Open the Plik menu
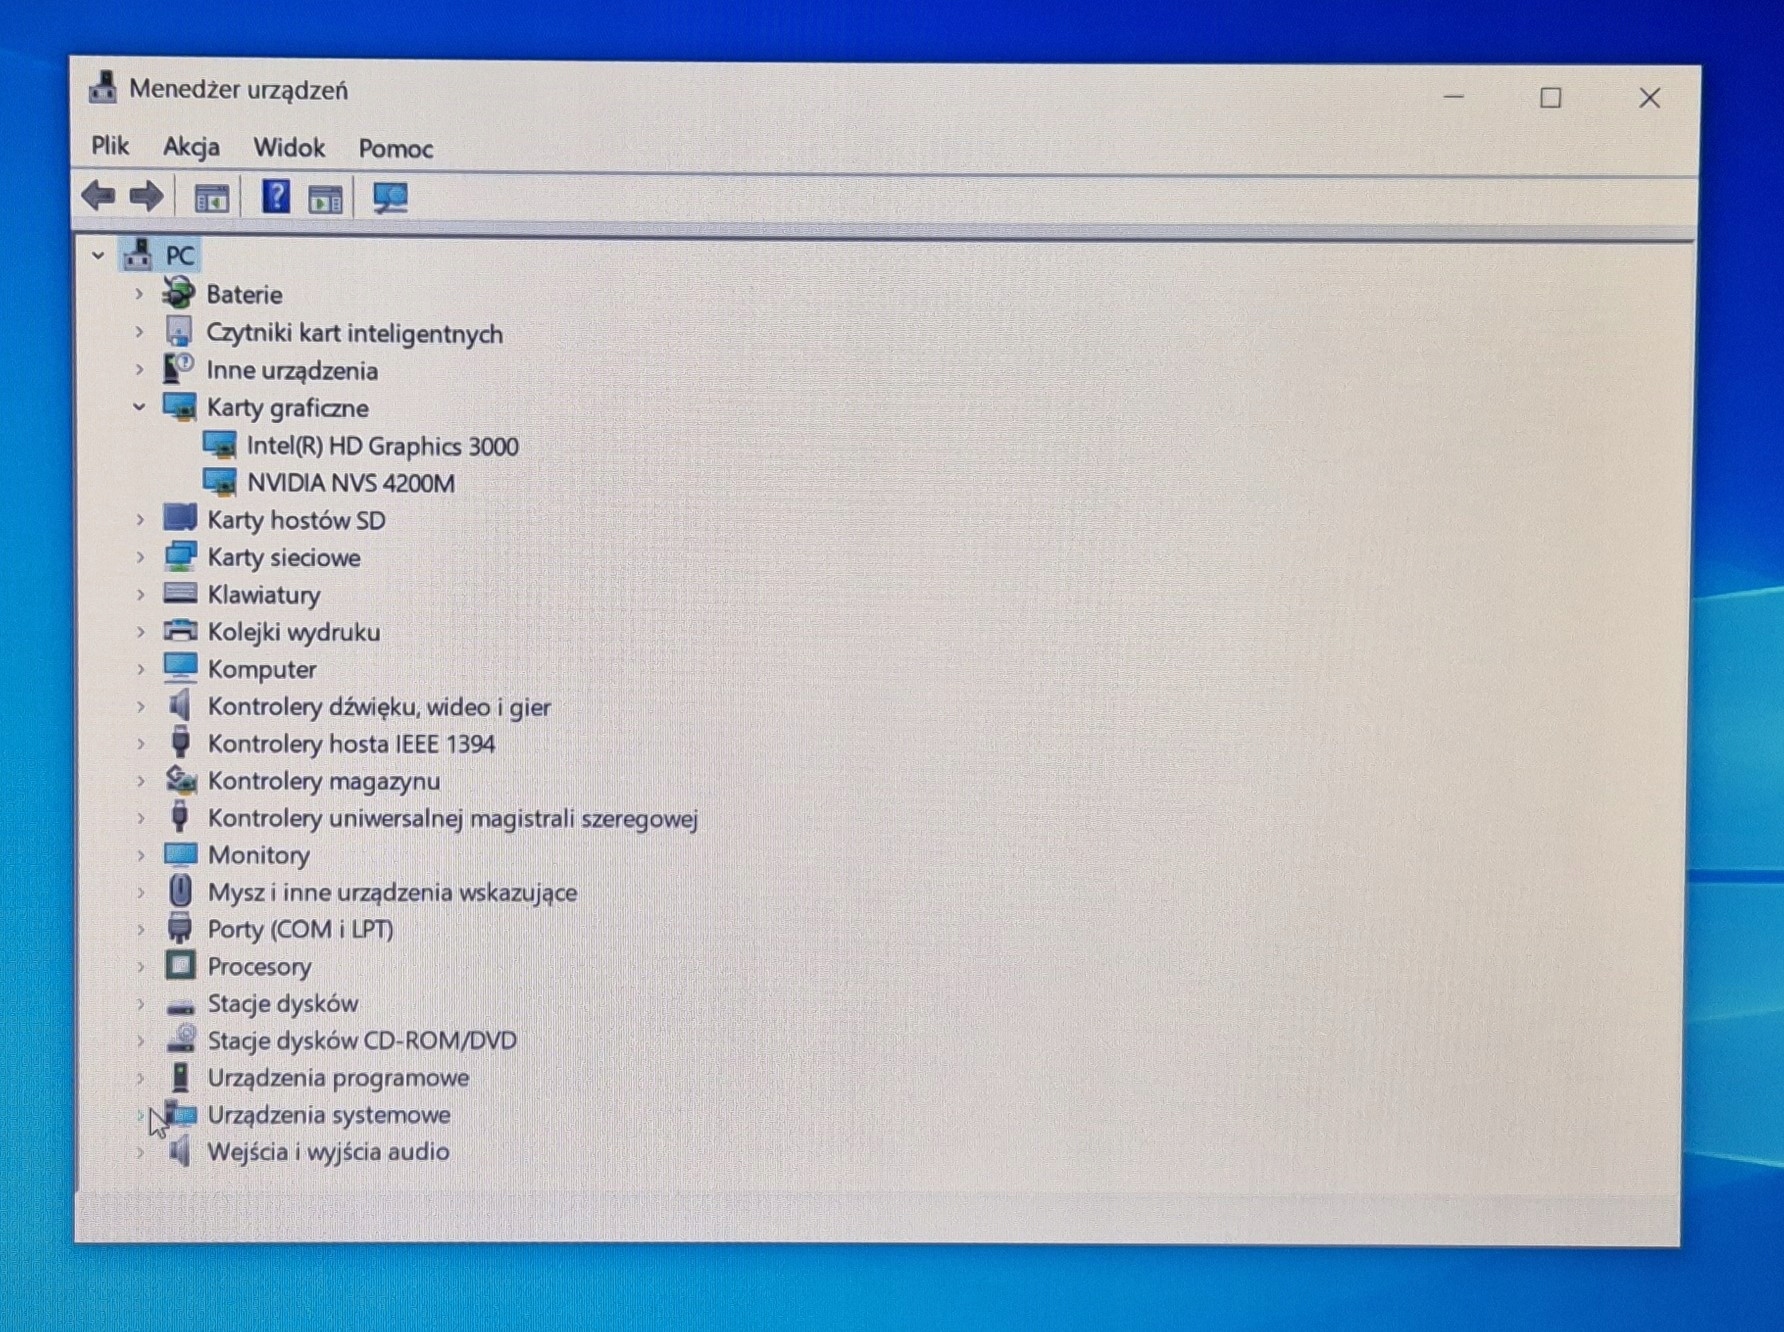The width and height of the screenshot is (1784, 1332). [110, 146]
